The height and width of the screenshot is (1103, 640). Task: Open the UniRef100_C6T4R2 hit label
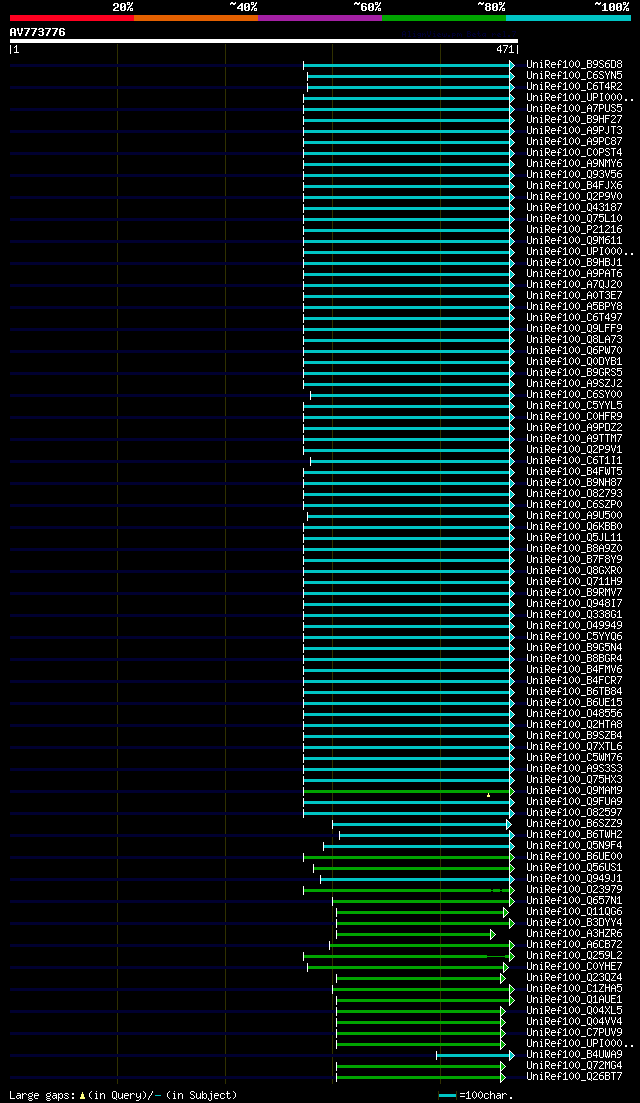(x=574, y=87)
